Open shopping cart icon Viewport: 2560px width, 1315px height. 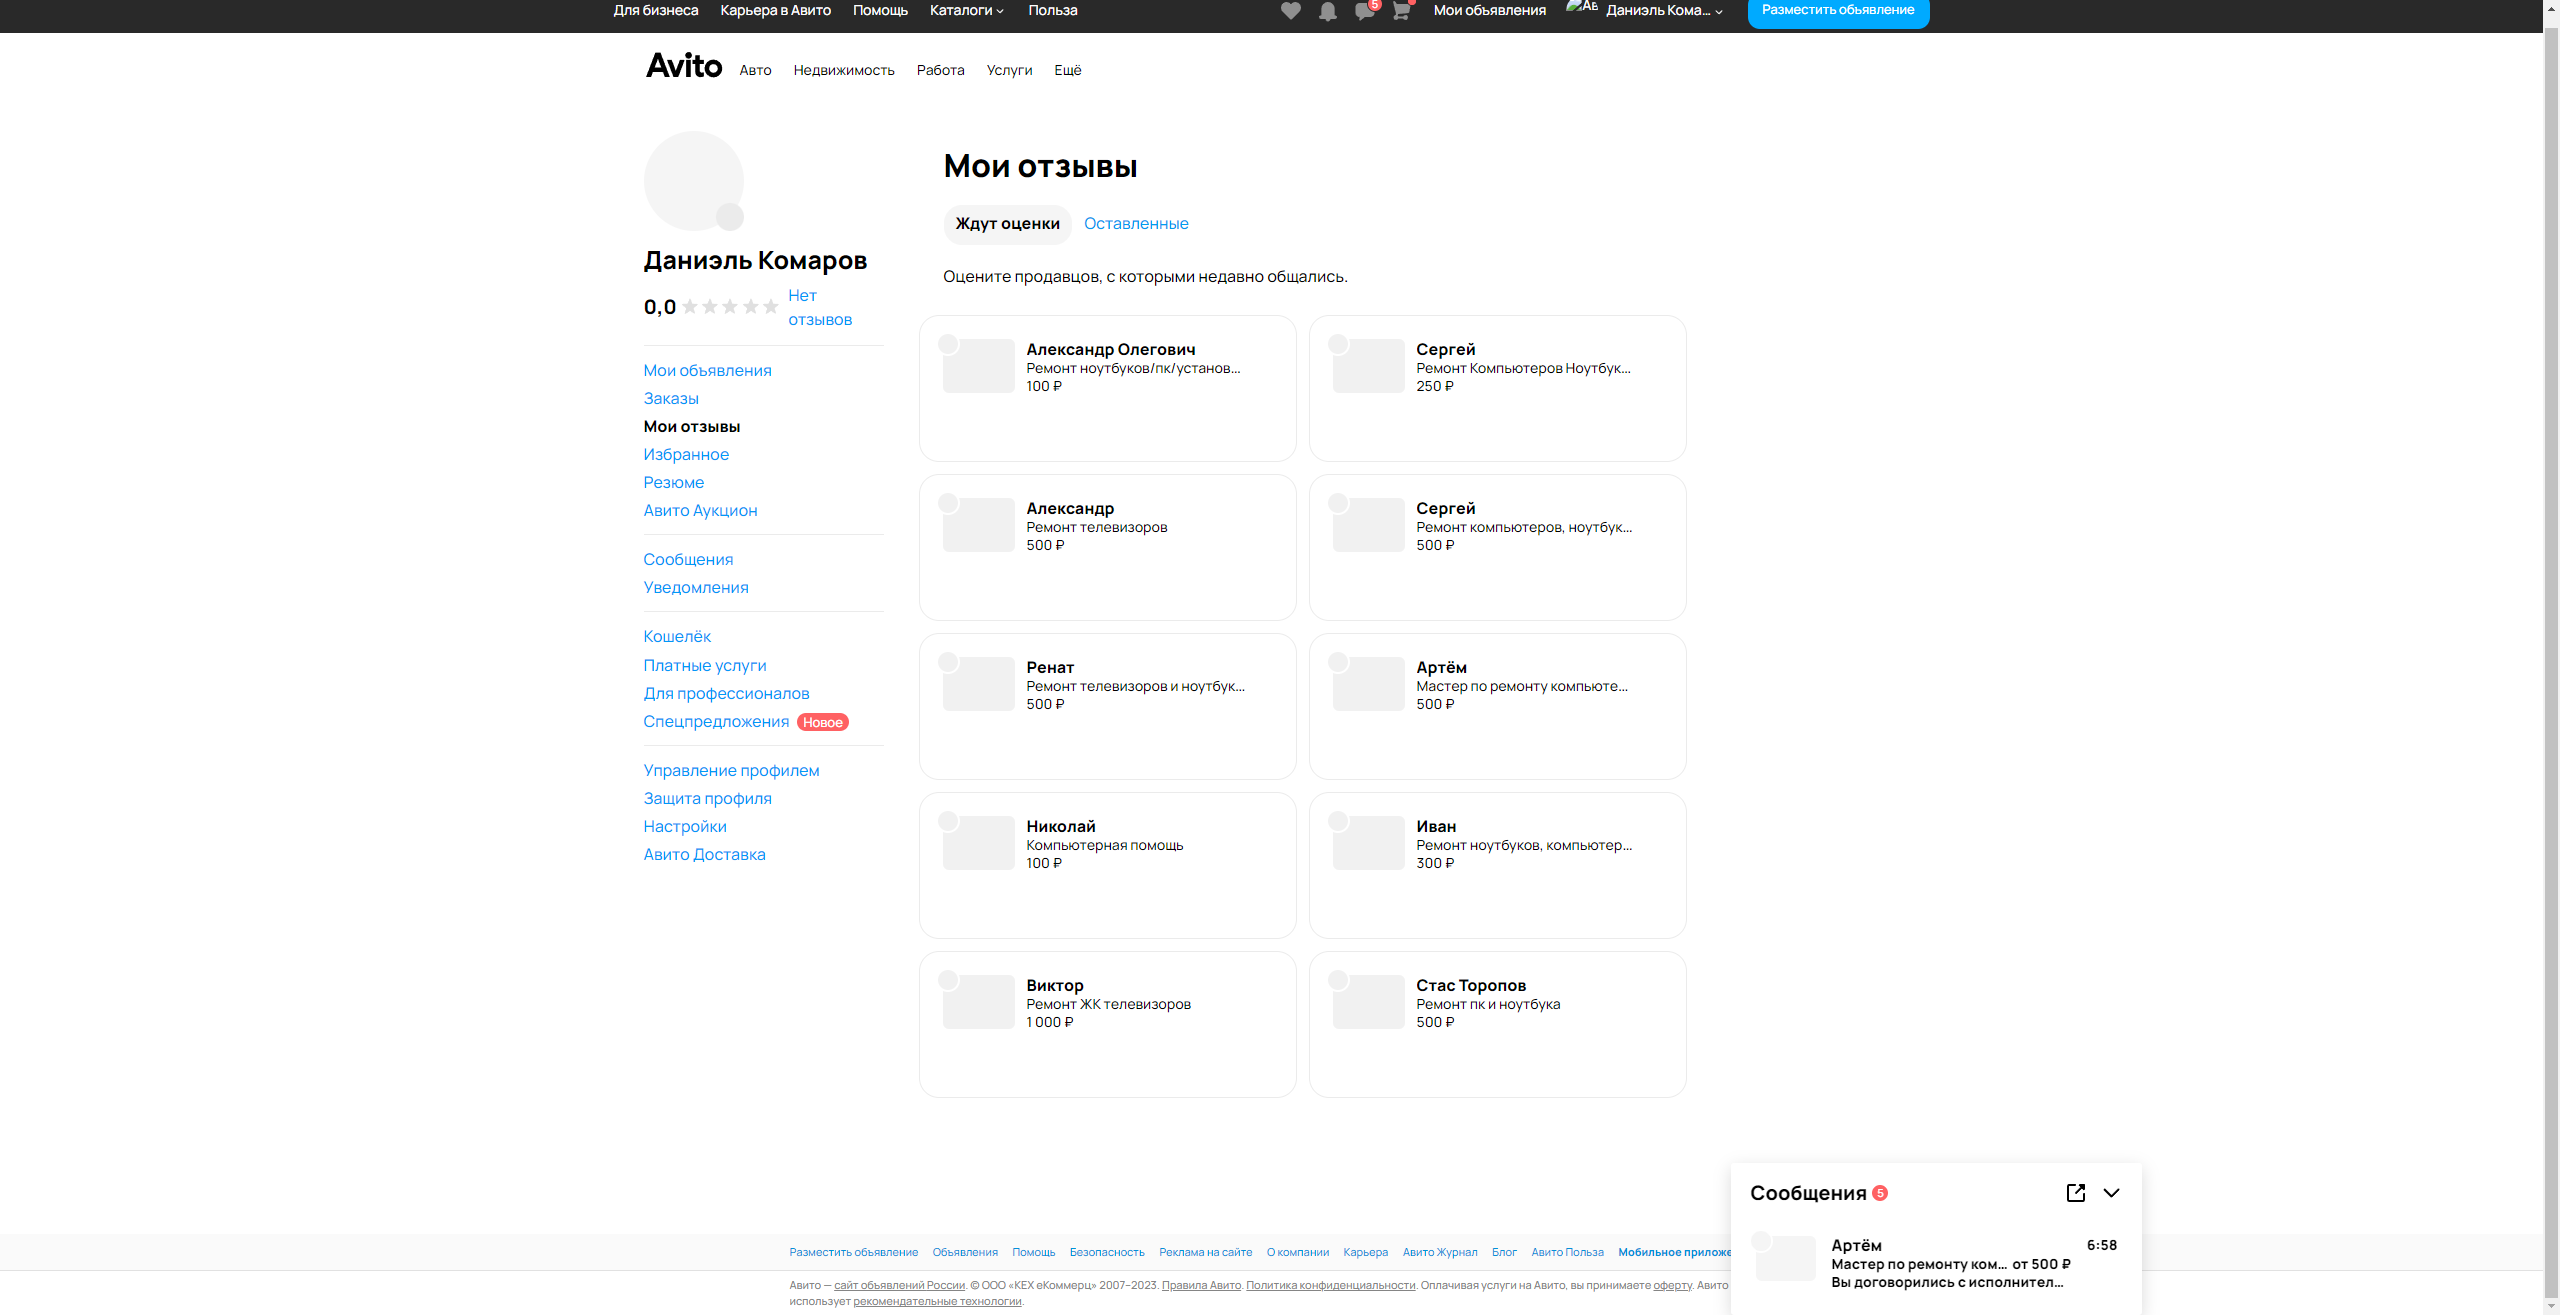[1401, 11]
